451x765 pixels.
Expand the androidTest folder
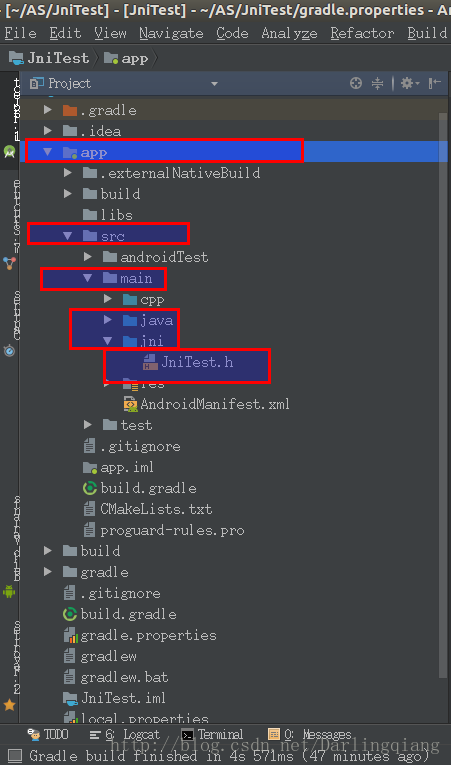pos(88,257)
